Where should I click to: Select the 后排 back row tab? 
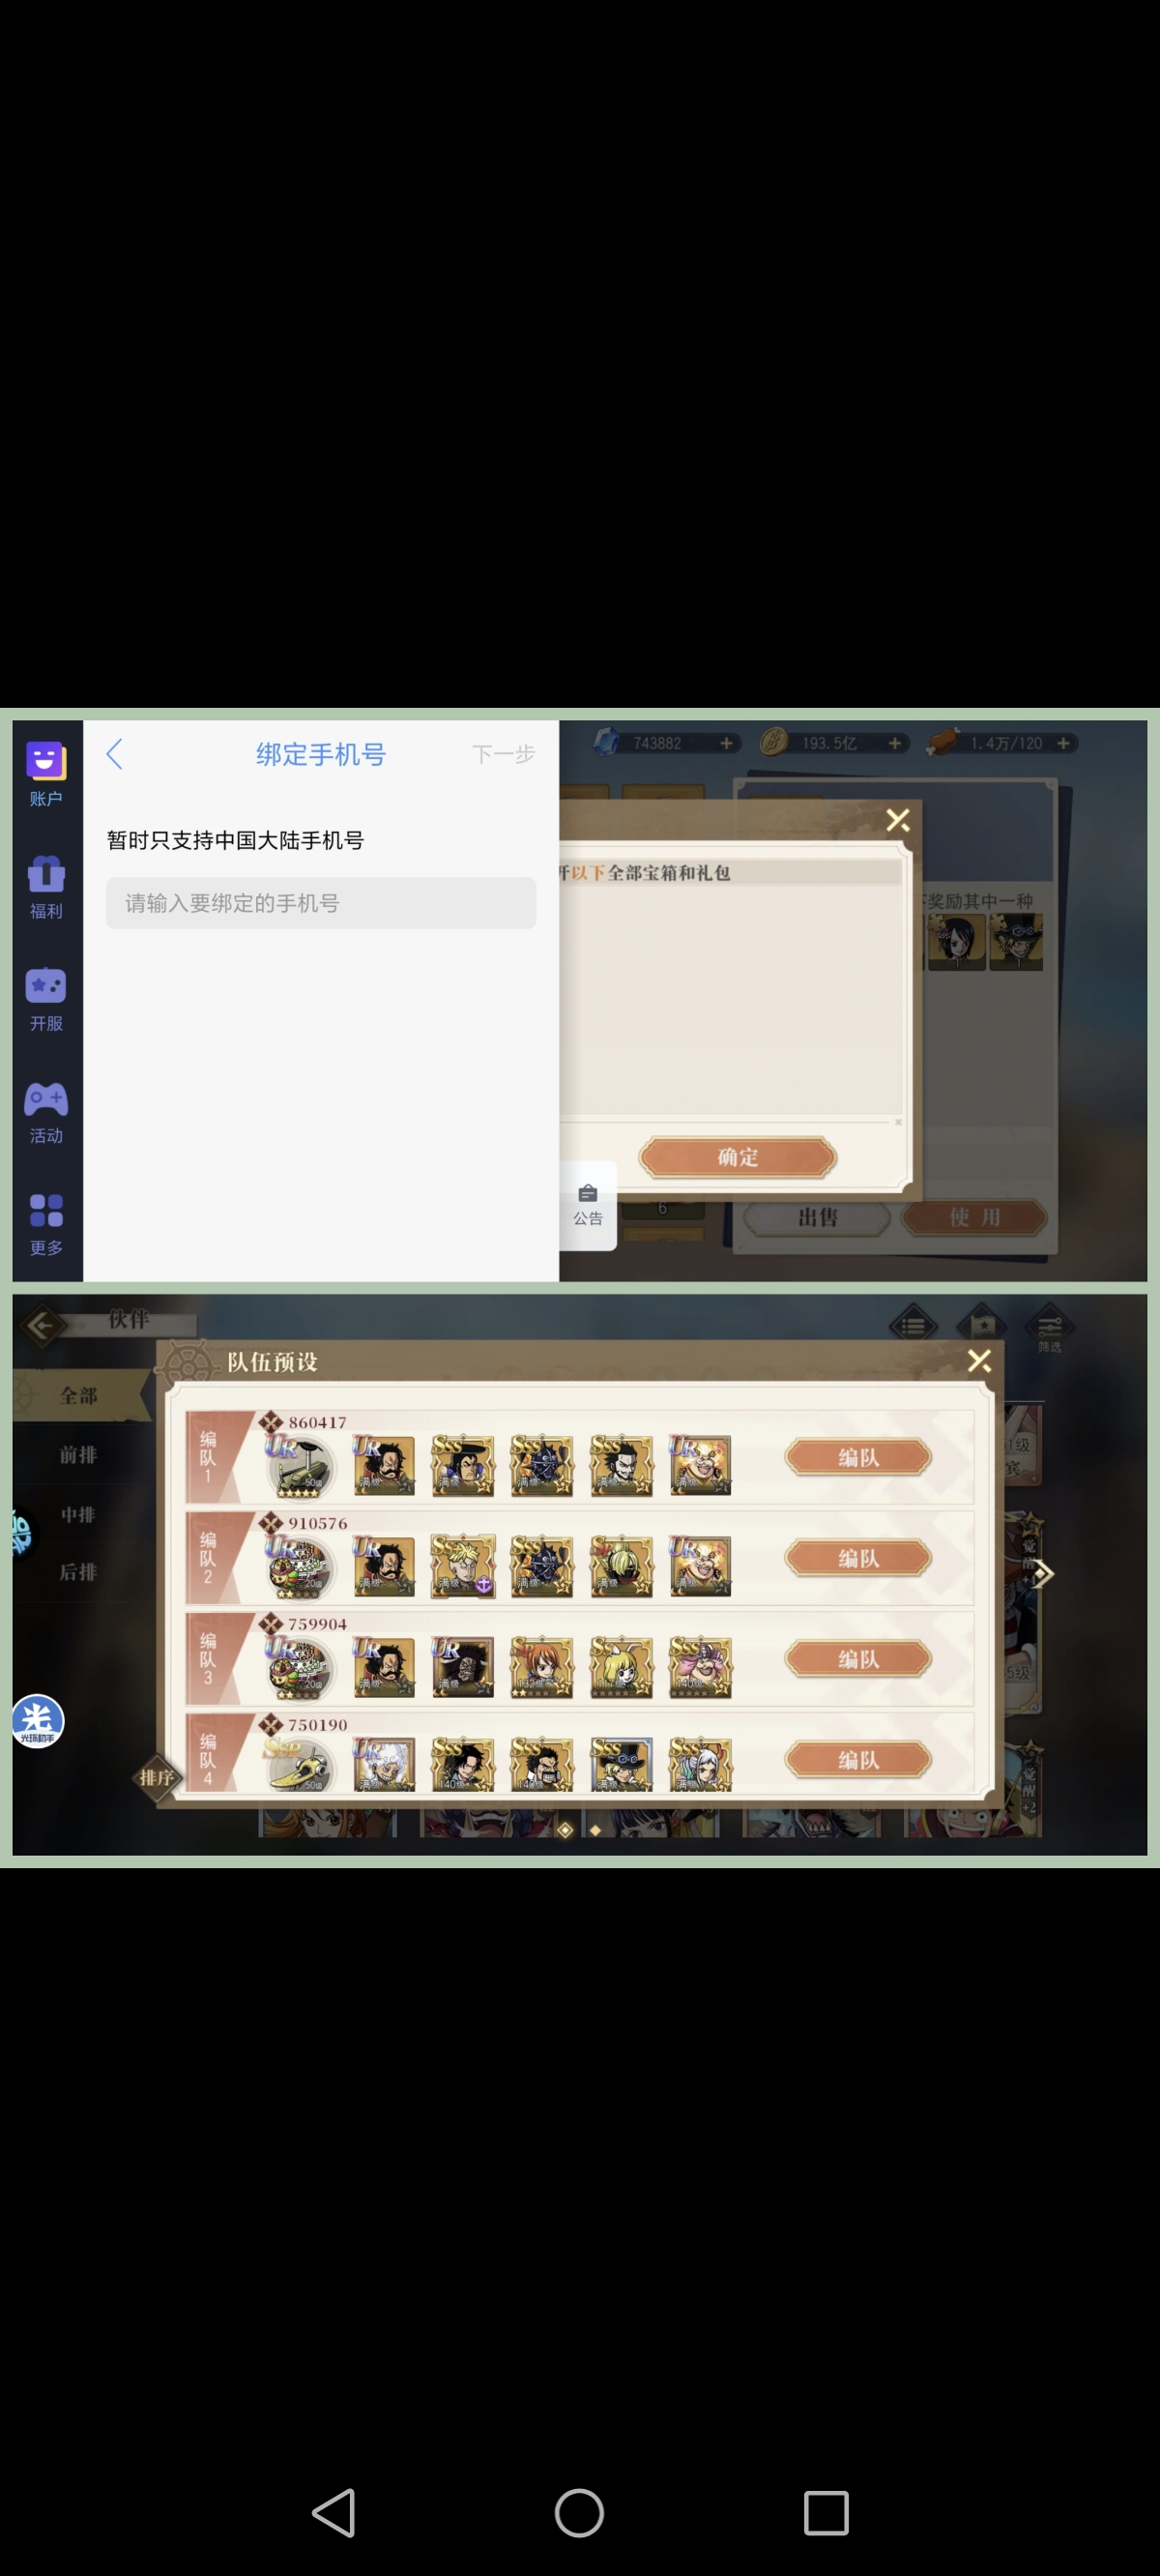[x=78, y=1572]
